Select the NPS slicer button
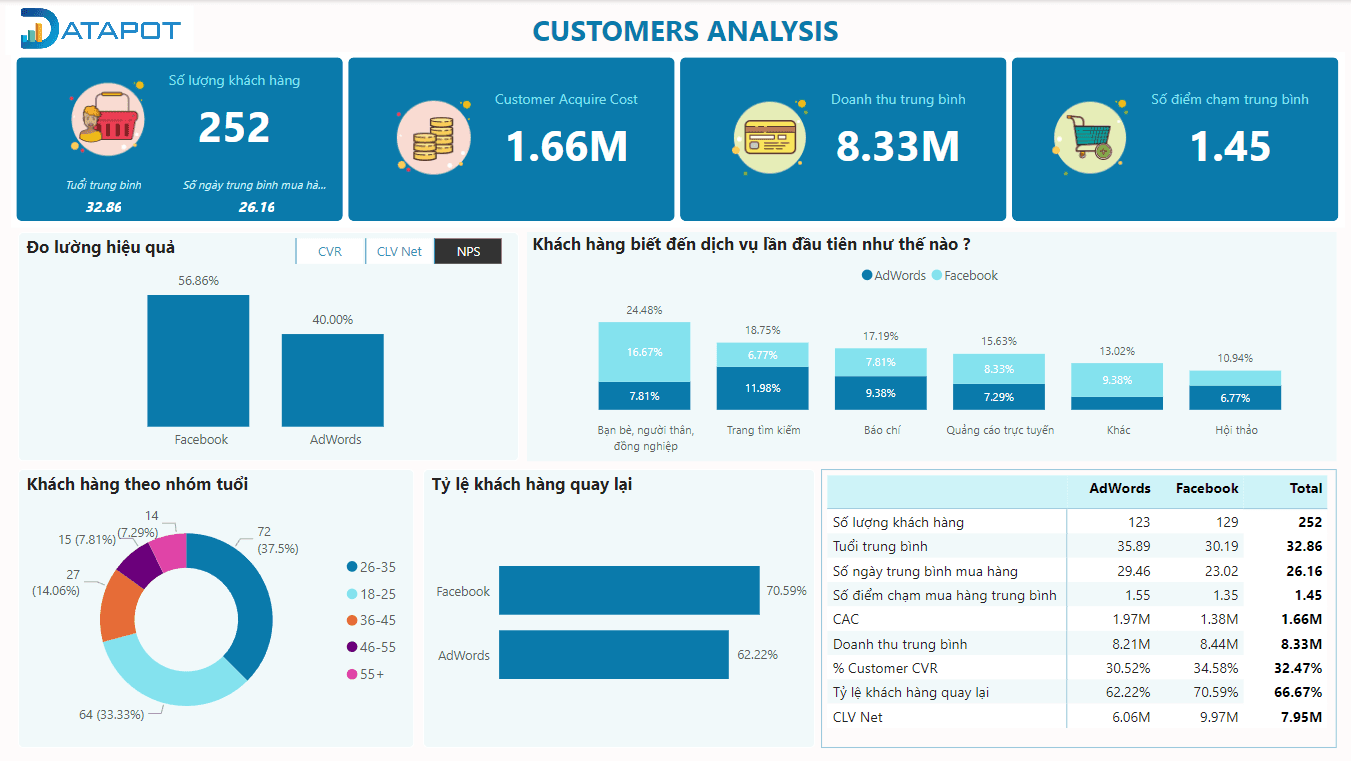Image resolution: width=1351 pixels, height=761 pixels. pos(468,251)
